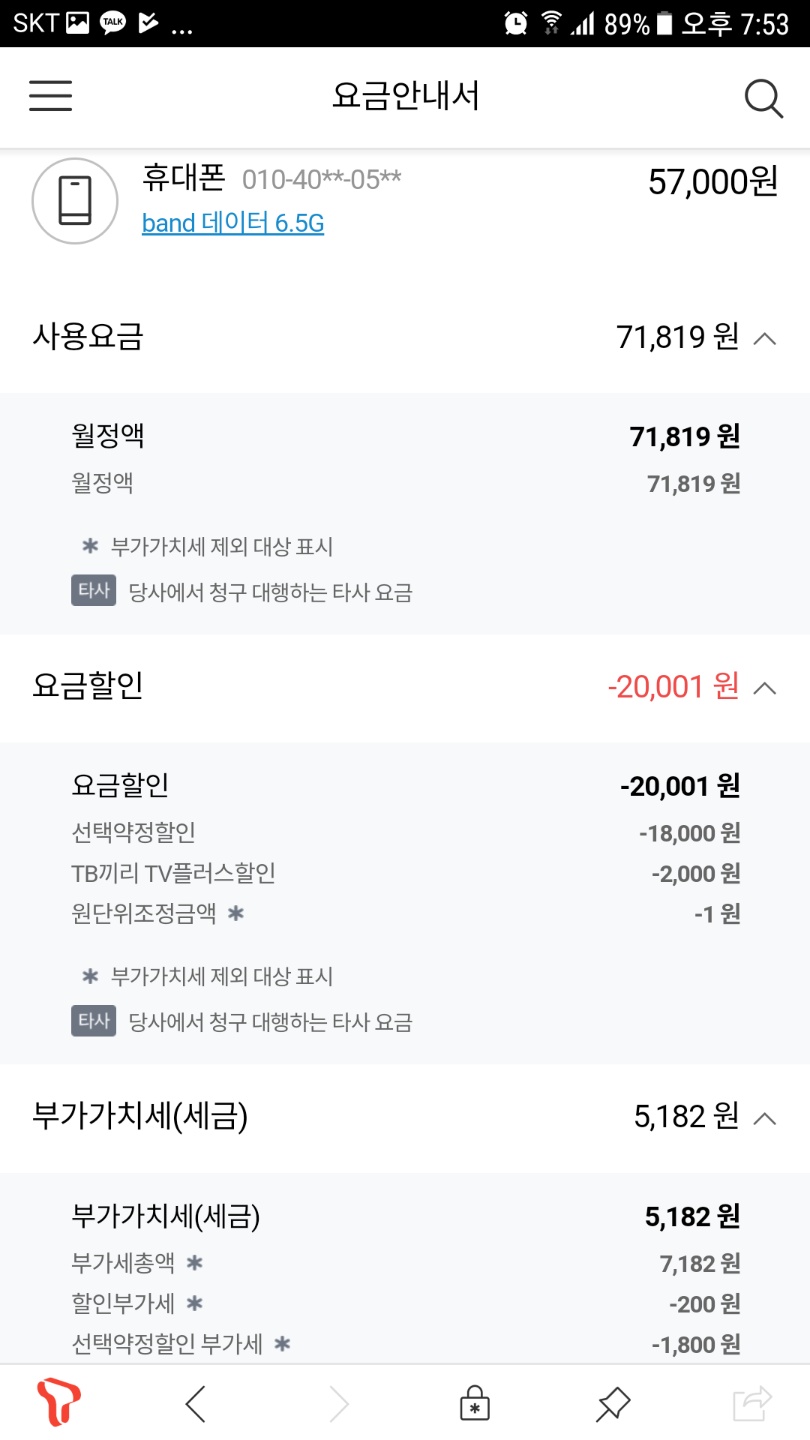Tap the 부가세총액 row
Image resolution: width=810 pixels, height=1440 pixels.
pyautogui.click(x=124, y=1263)
